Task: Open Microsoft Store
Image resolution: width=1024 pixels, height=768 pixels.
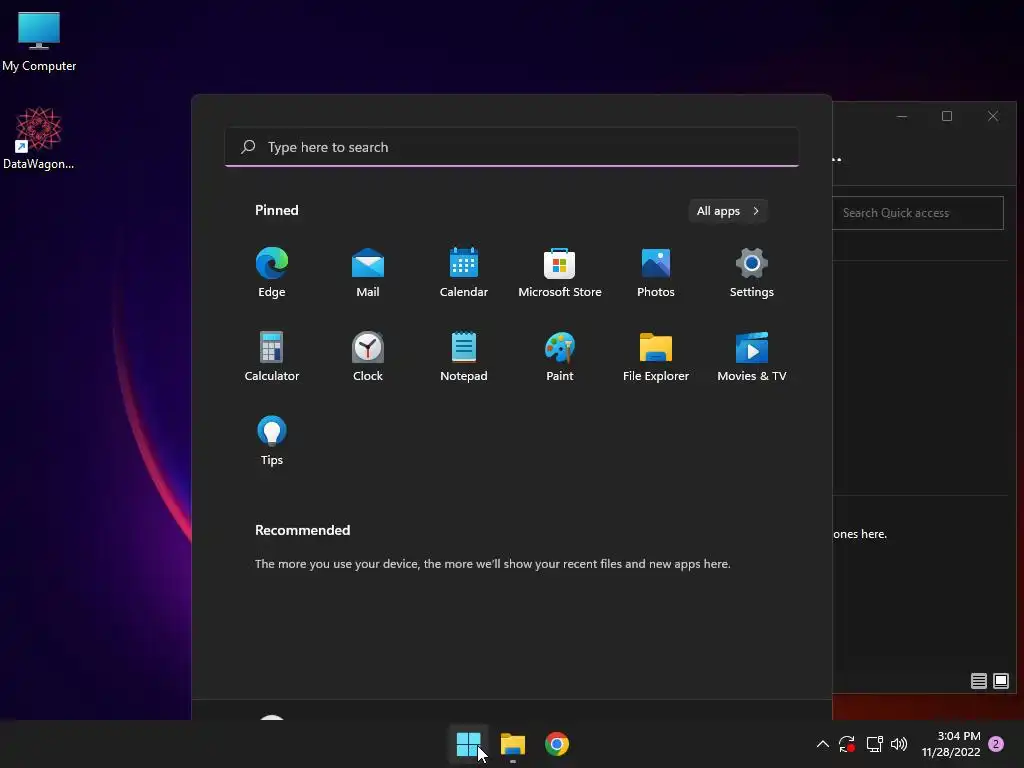Action: (x=560, y=273)
